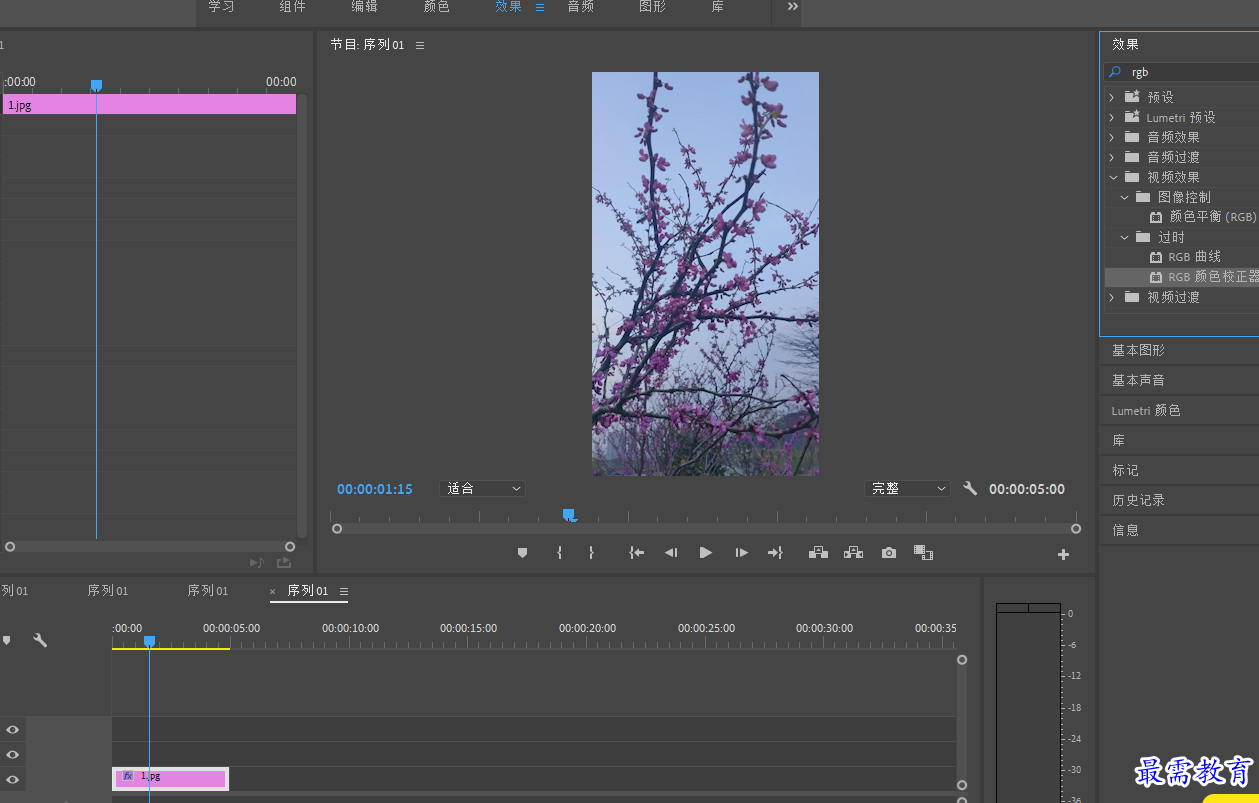This screenshot has width=1259, height=803.
Task: Click the fx badge on timeline clip
Action: point(128,776)
